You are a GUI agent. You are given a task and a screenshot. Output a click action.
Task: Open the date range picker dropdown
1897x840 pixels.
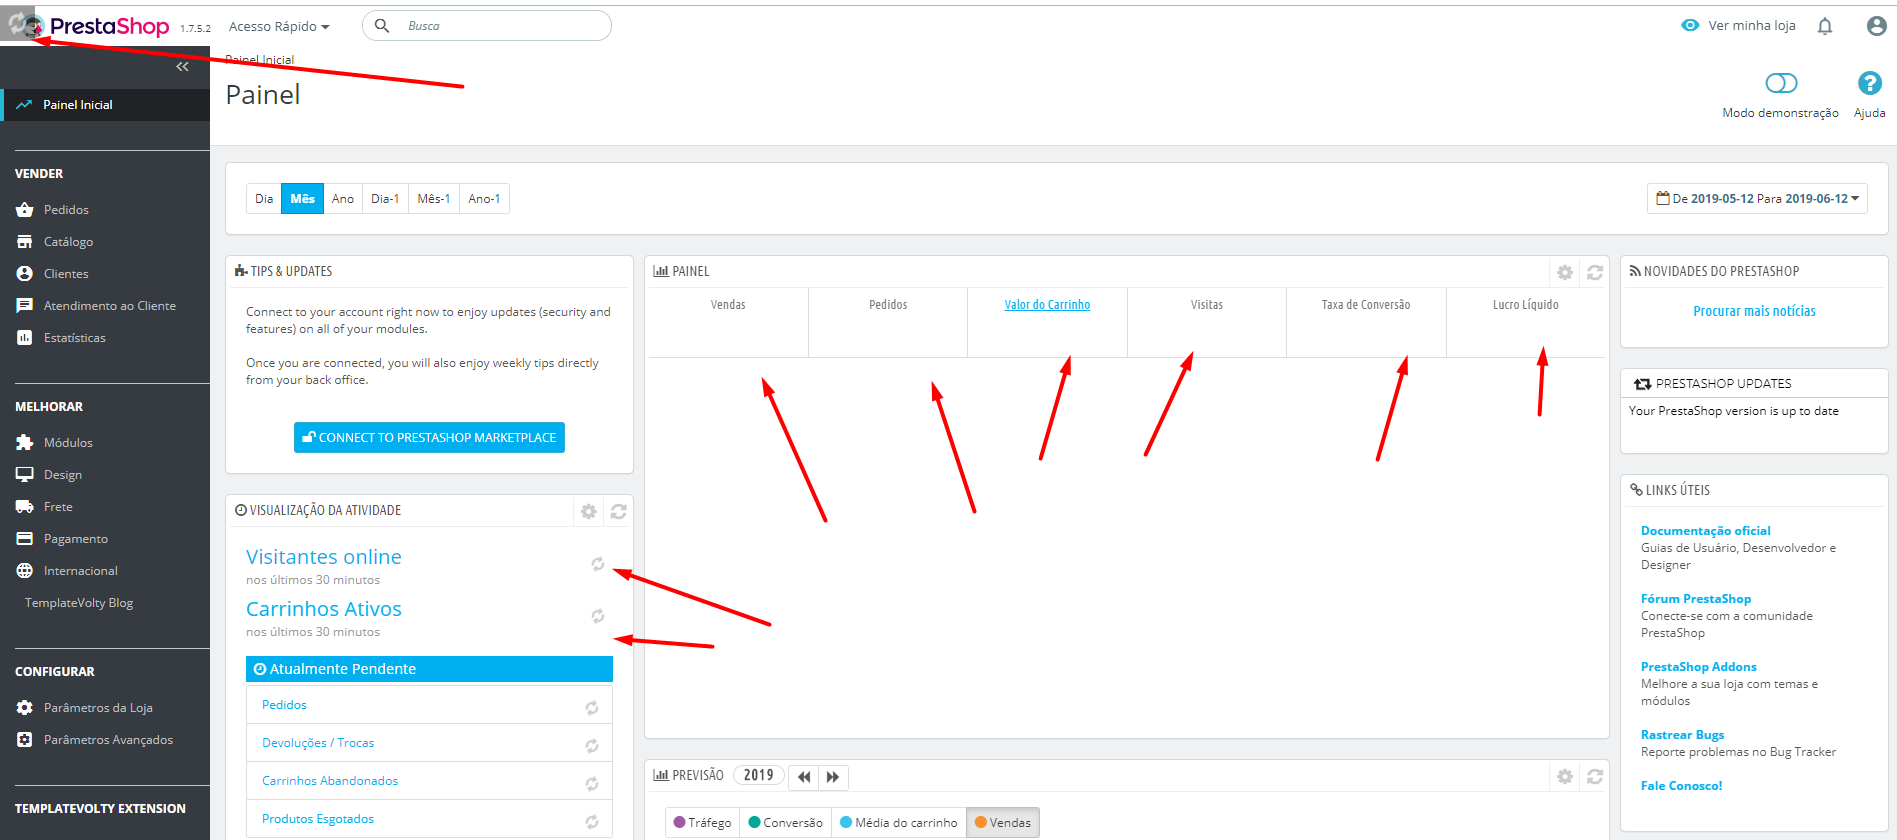click(1757, 199)
